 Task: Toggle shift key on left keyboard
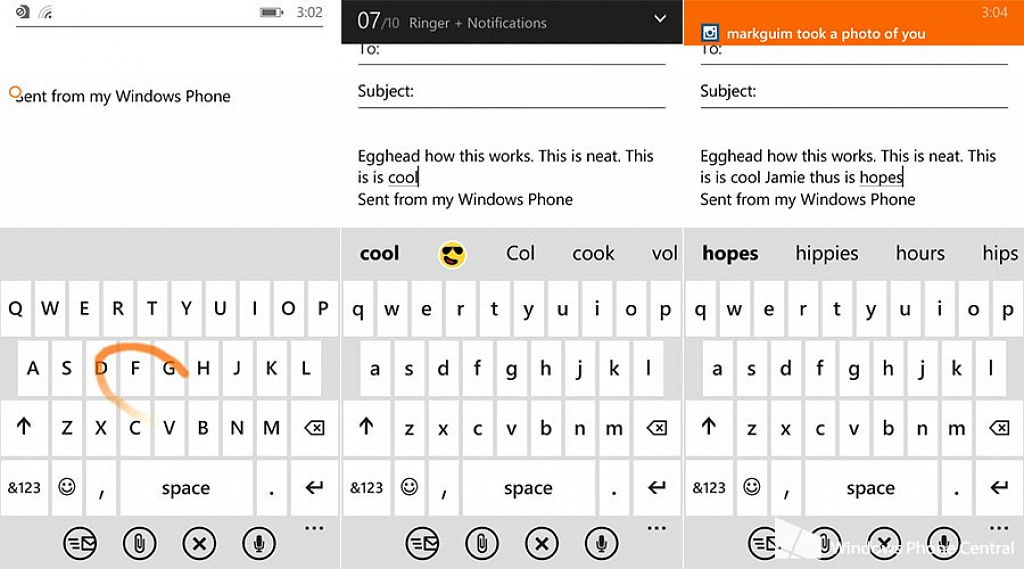24,428
